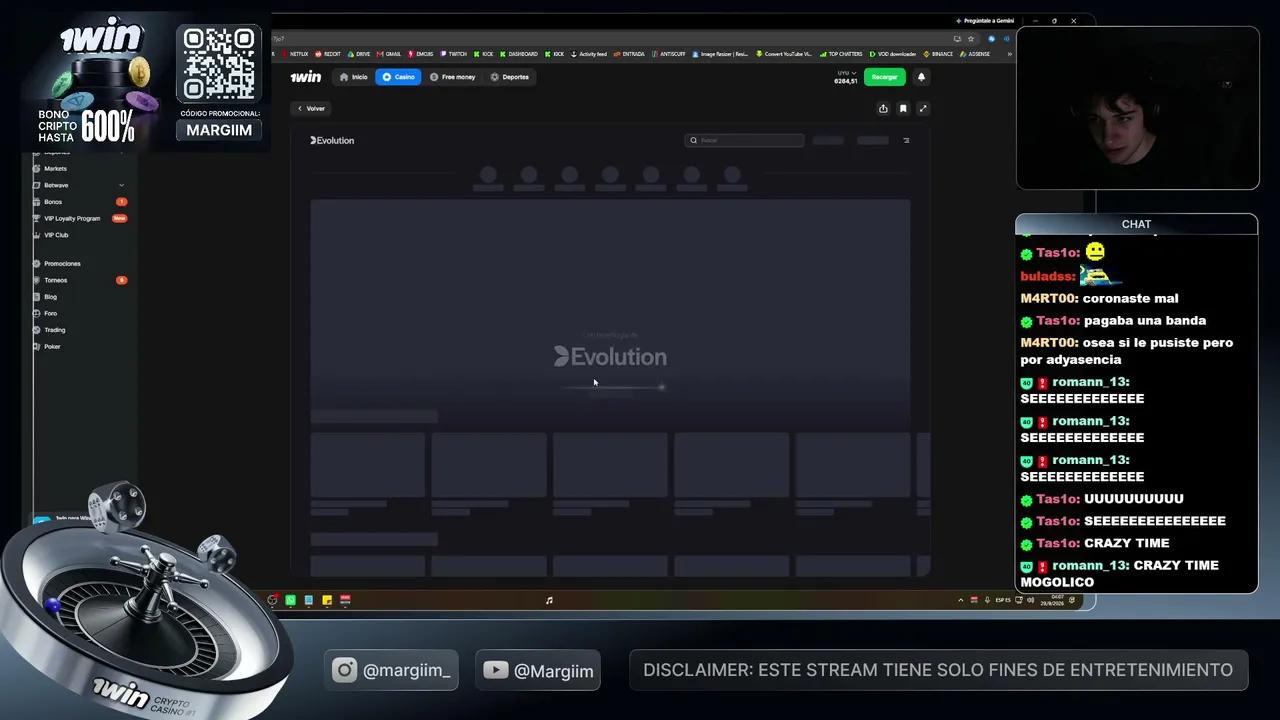Viewport: 1280px width, 720px height.
Task: Click the 1win logo in site header
Action: pyautogui.click(x=305, y=77)
